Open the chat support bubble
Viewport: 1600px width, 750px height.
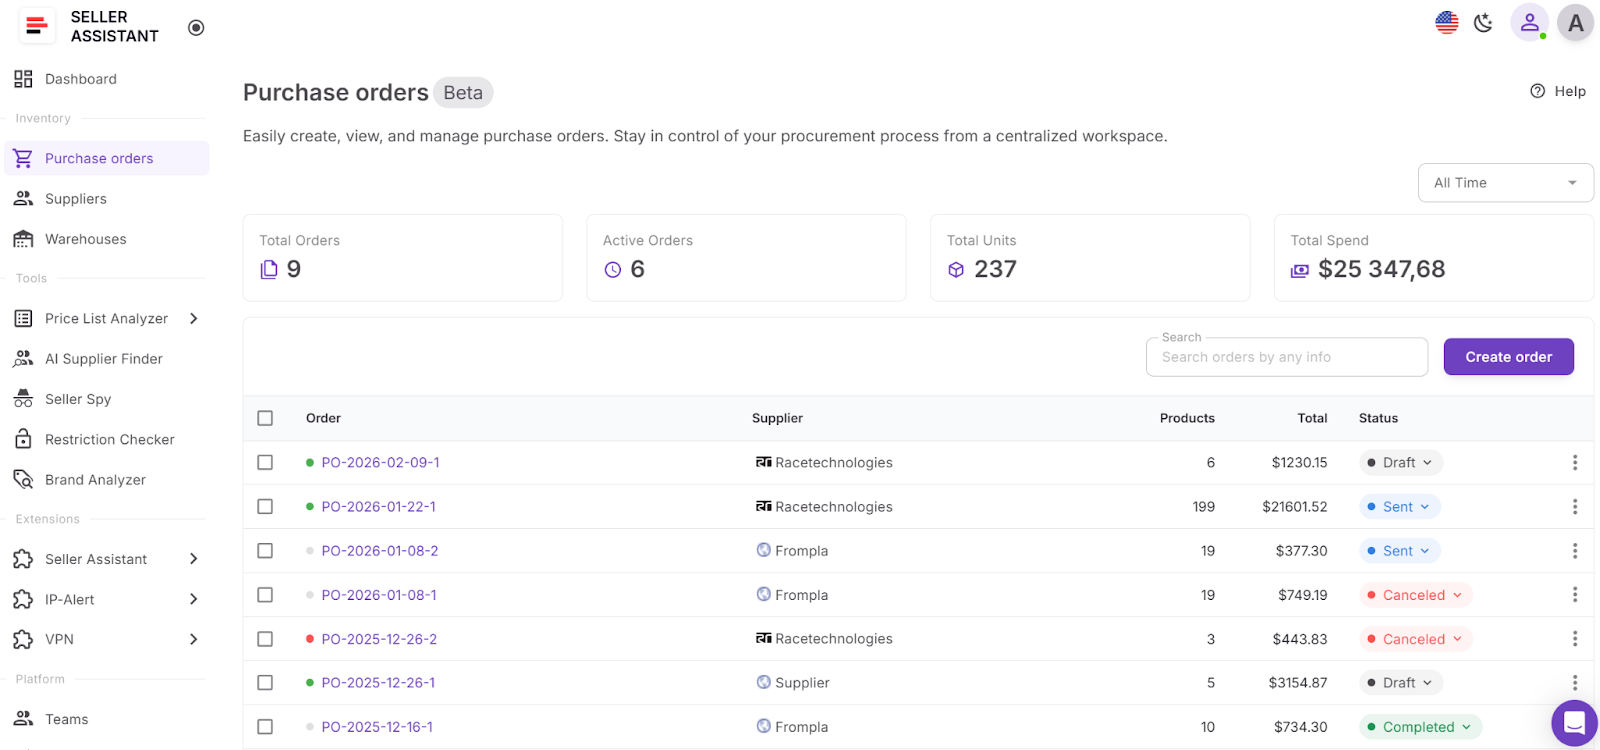point(1574,722)
